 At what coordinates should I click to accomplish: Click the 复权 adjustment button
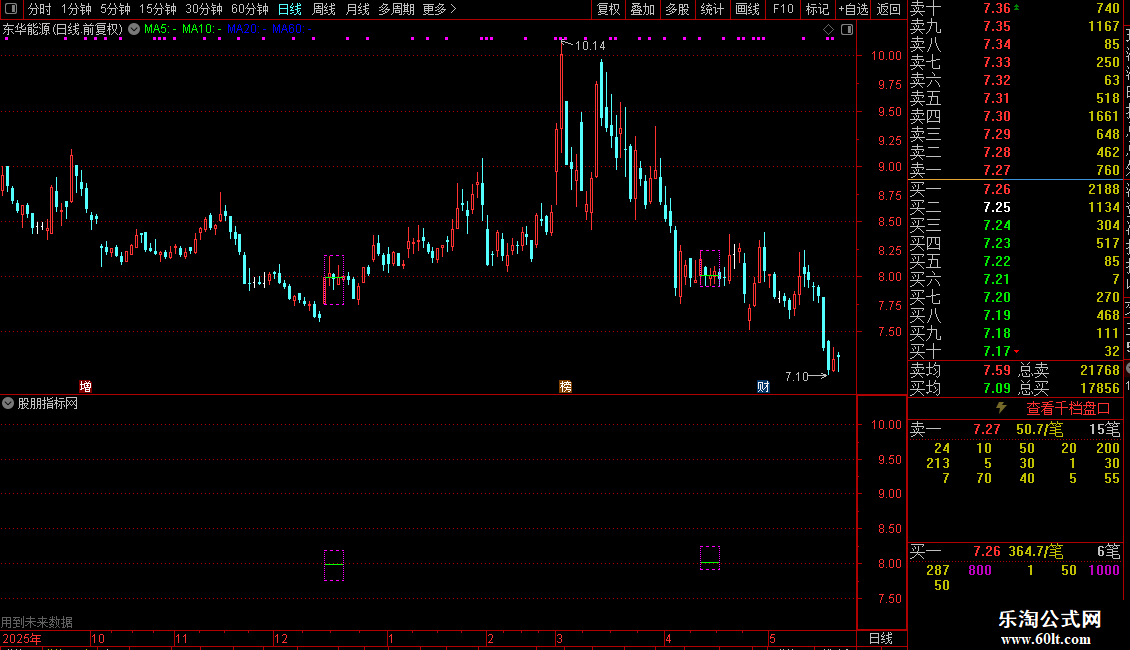[608, 9]
